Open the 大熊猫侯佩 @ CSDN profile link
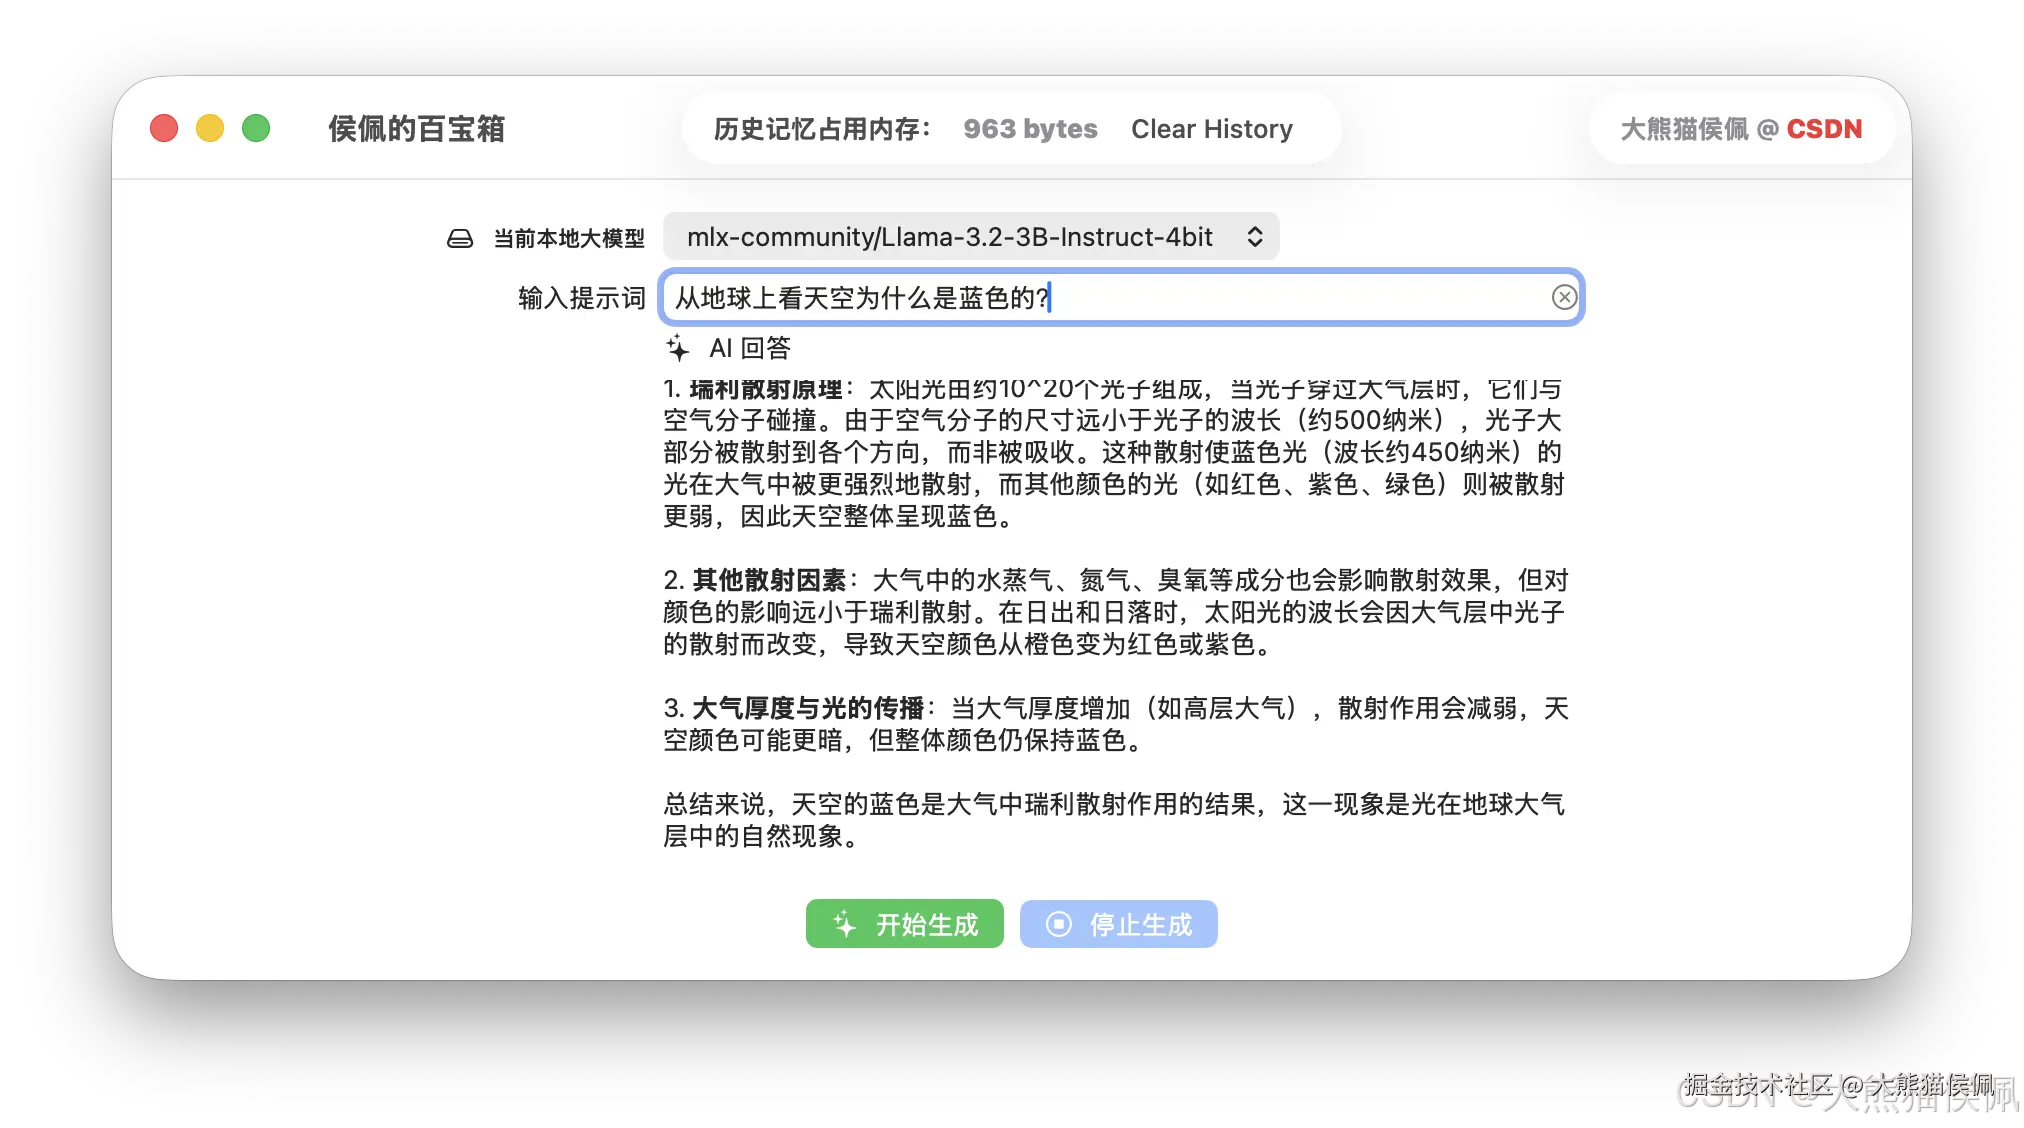Screen dimensions: 2024x1128 (x=1740, y=128)
